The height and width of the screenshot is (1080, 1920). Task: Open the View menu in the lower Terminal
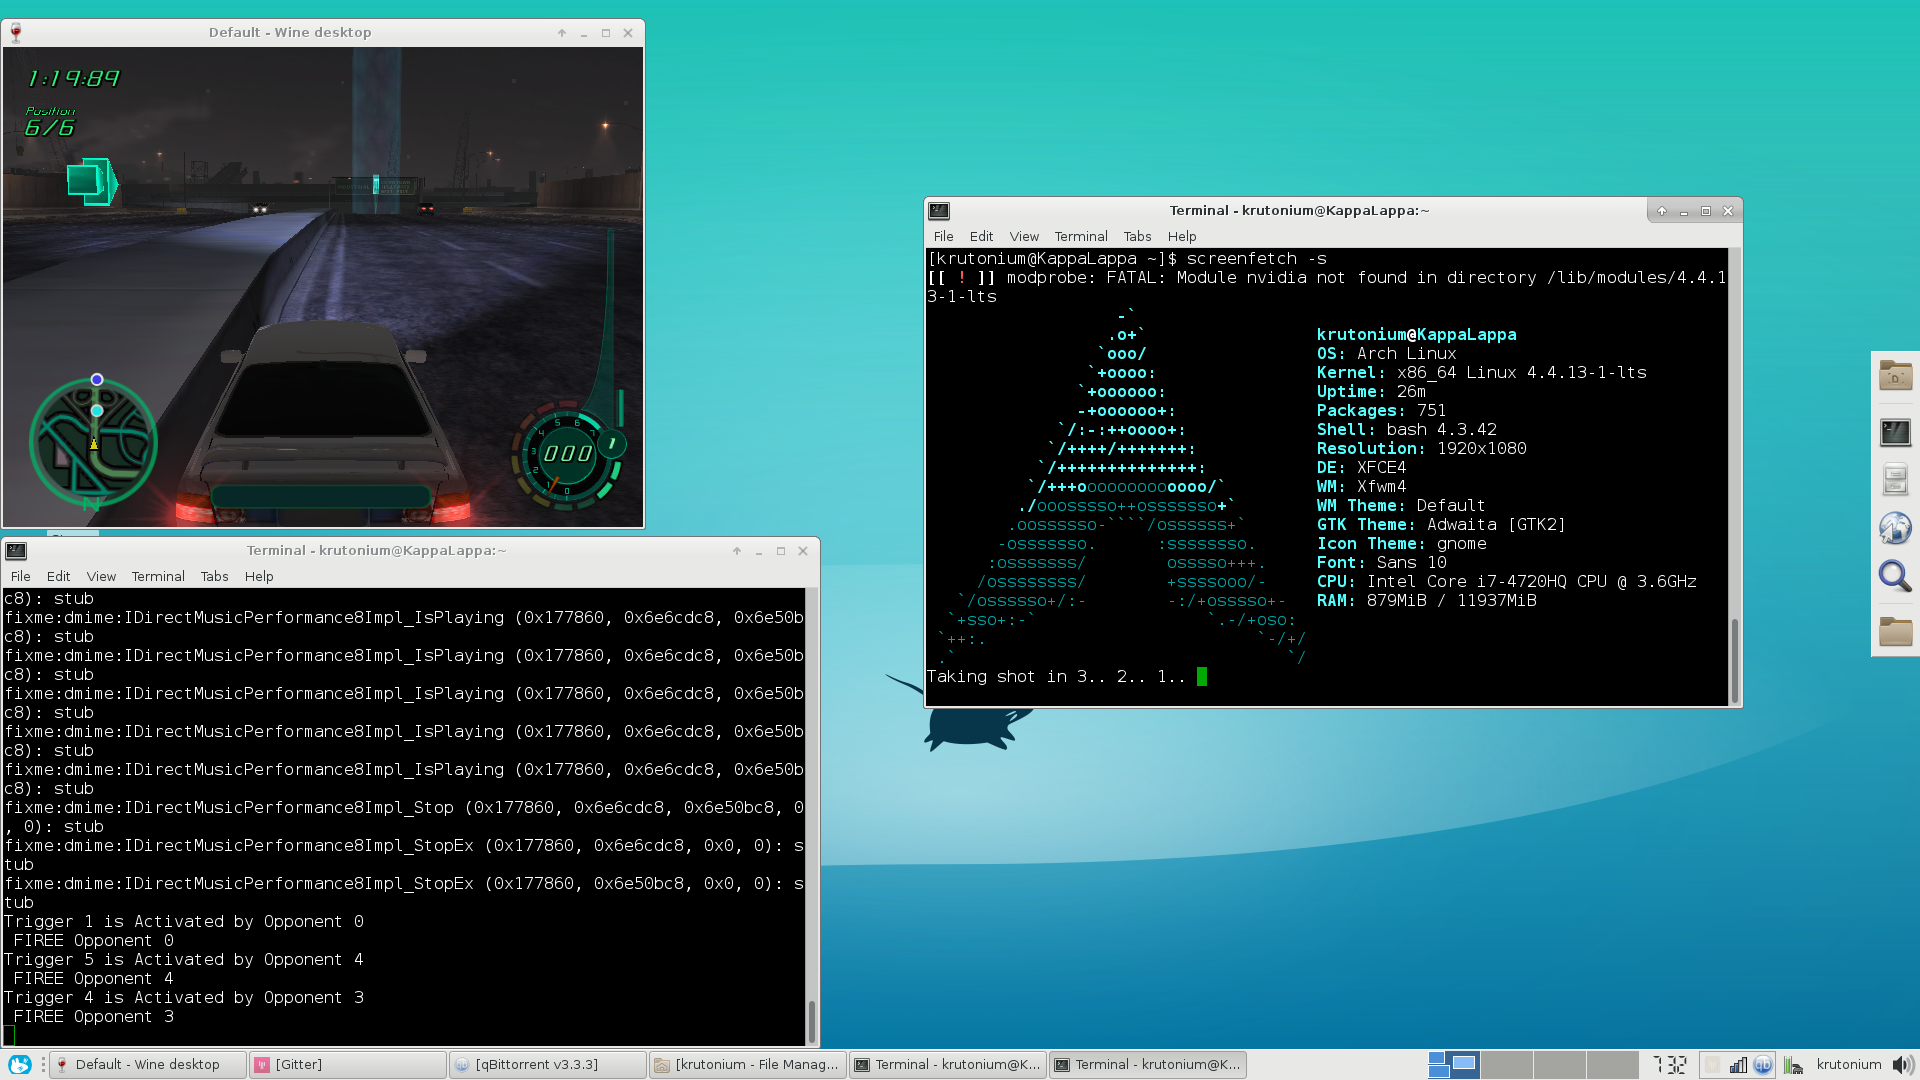coord(101,576)
